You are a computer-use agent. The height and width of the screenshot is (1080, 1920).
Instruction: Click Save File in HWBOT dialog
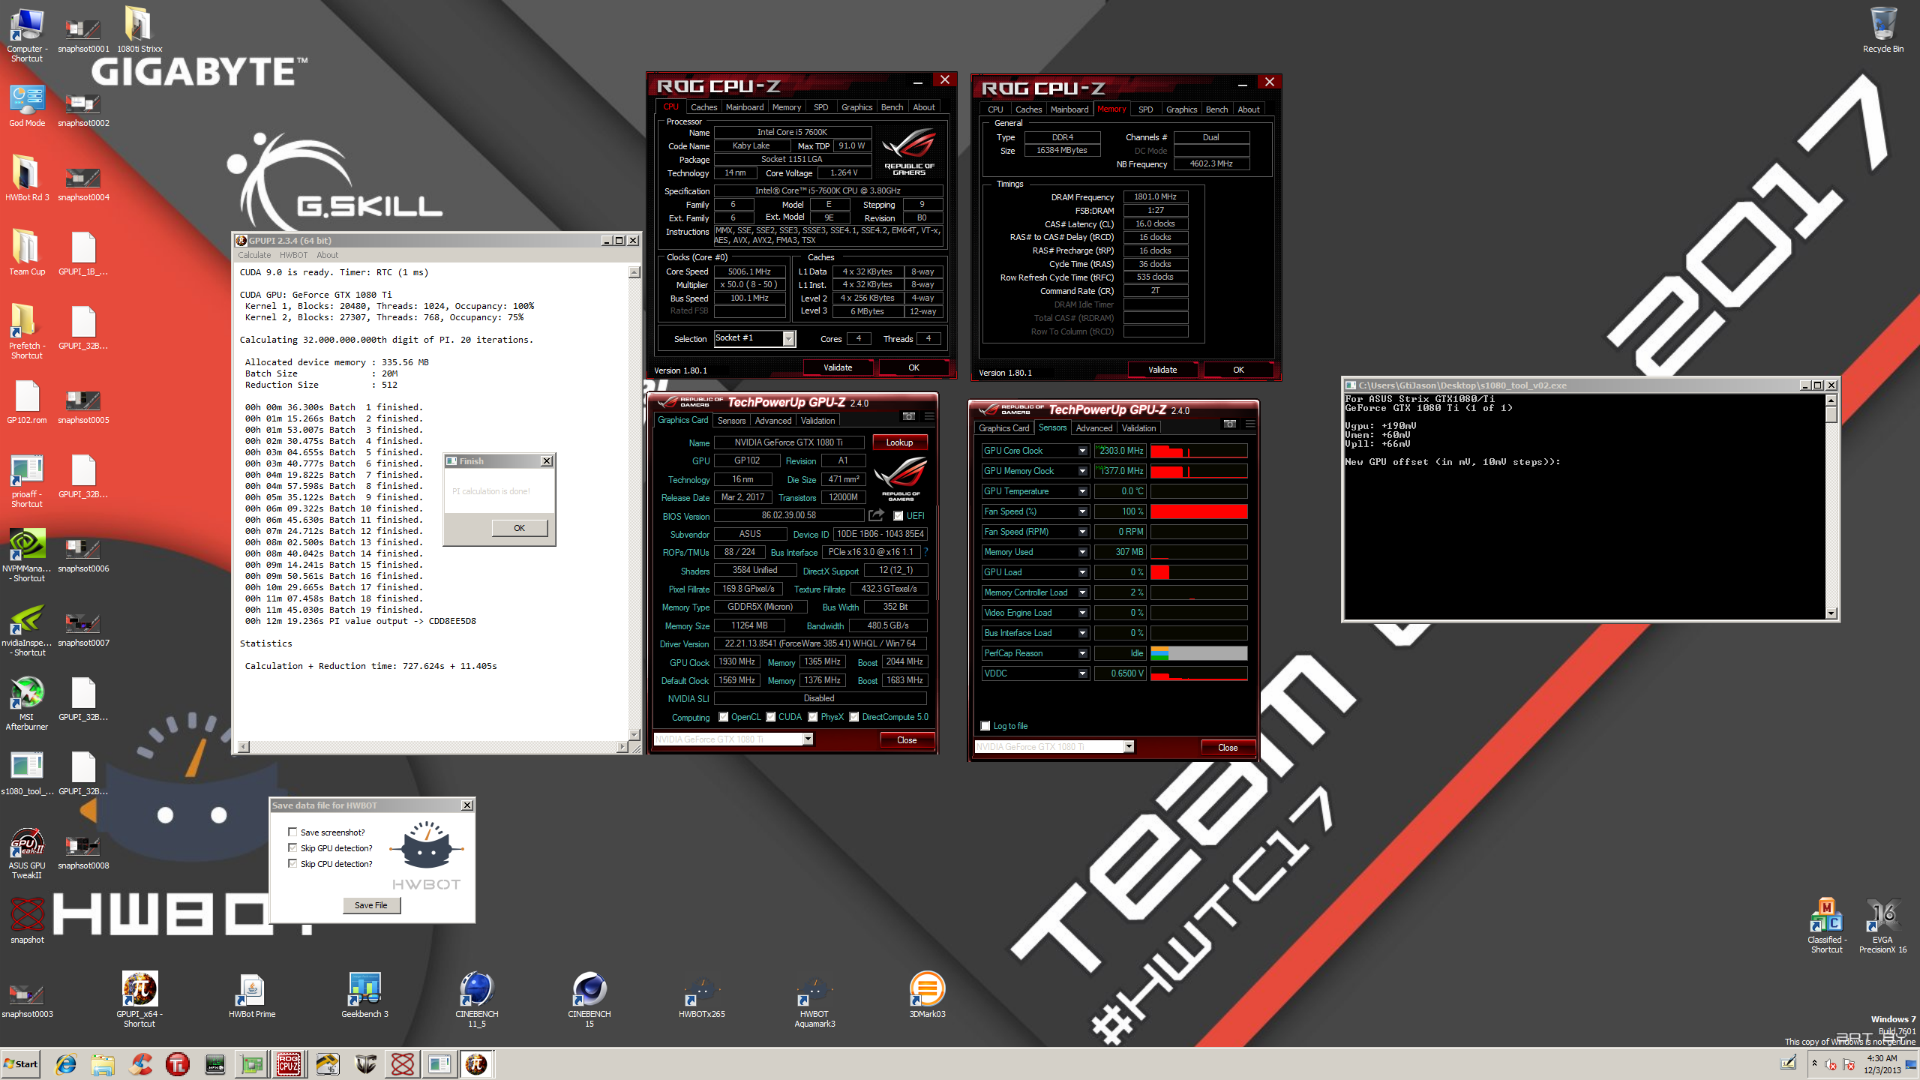pyautogui.click(x=371, y=905)
